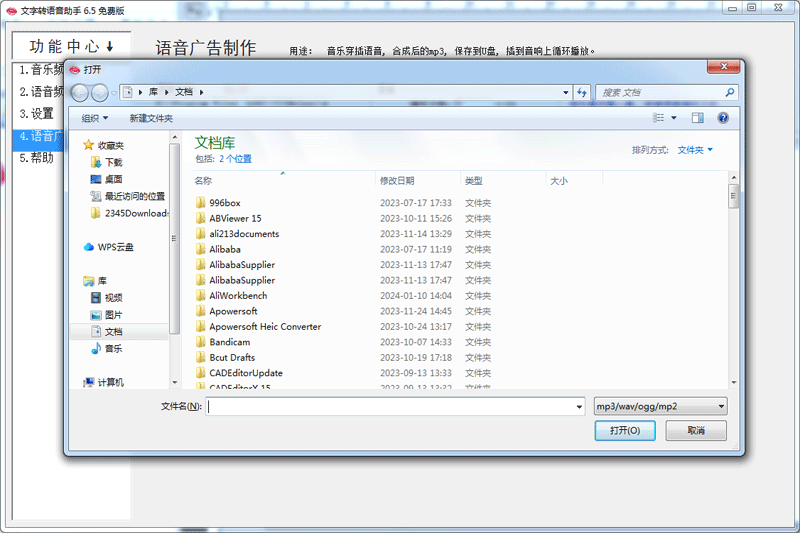Open the mp3/wav/ogg/mp2 file type dropdown

pos(661,407)
